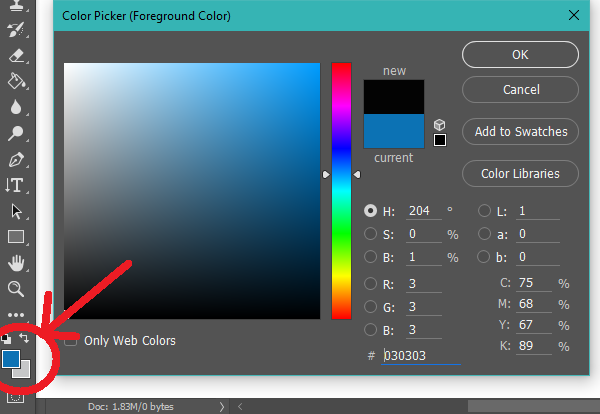Select the S saturation radio button
The image size is (600, 414).
pyautogui.click(x=370, y=233)
